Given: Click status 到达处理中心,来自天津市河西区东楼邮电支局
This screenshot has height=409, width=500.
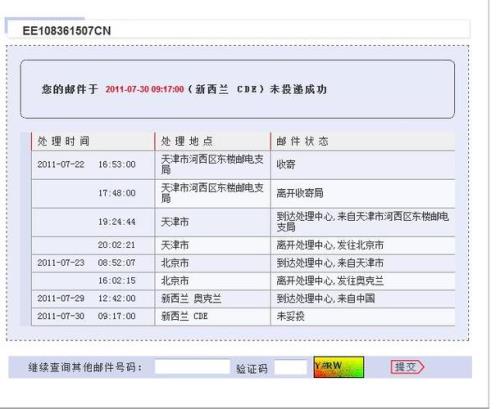Looking at the screenshot, I should tap(363, 222).
